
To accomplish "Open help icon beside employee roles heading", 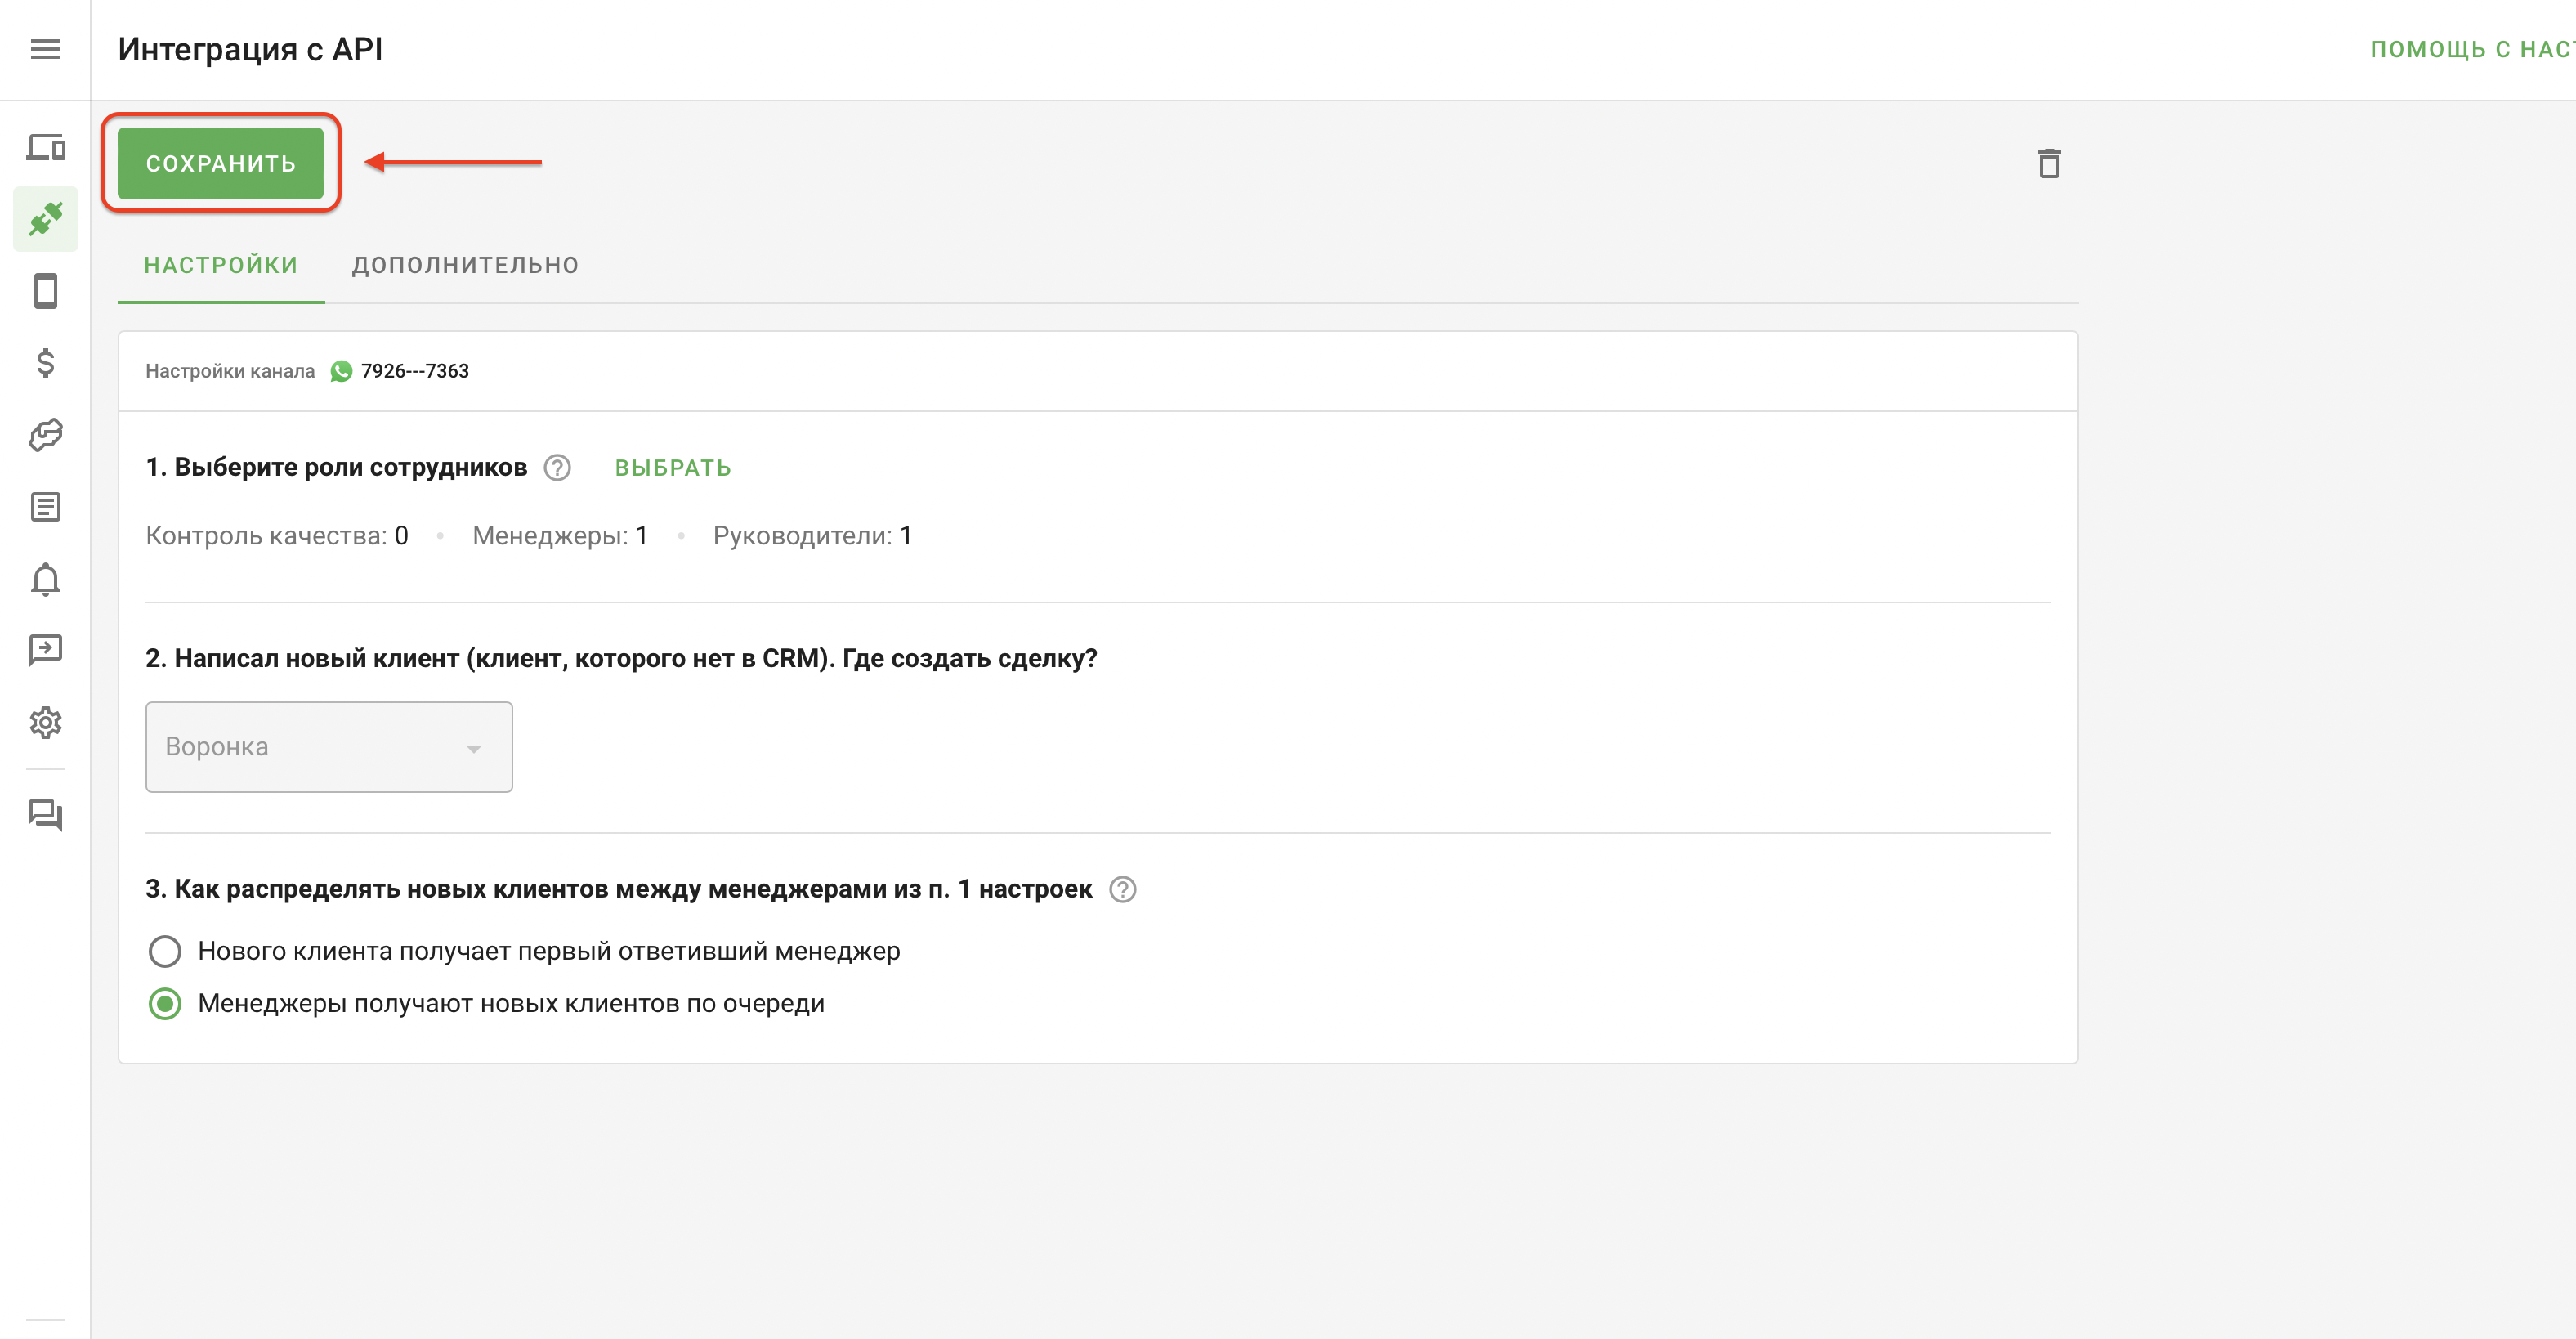I will [x=557, y=468].
